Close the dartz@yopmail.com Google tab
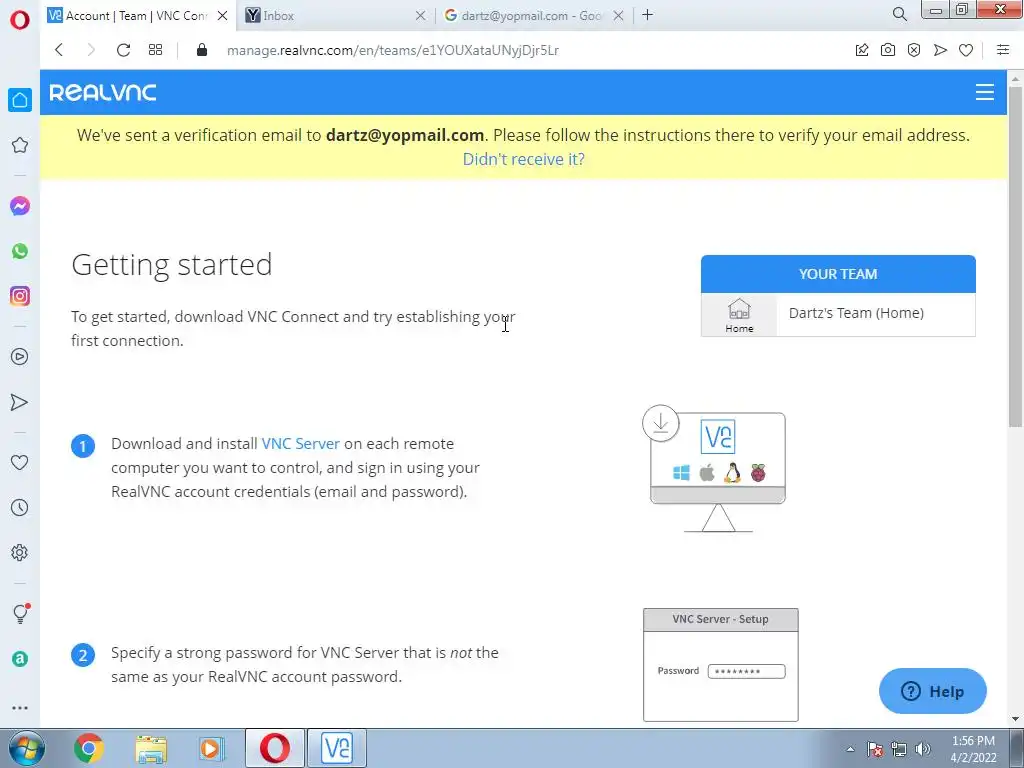Viewport: 1024px width, 768px height. (x=618, y=16)
